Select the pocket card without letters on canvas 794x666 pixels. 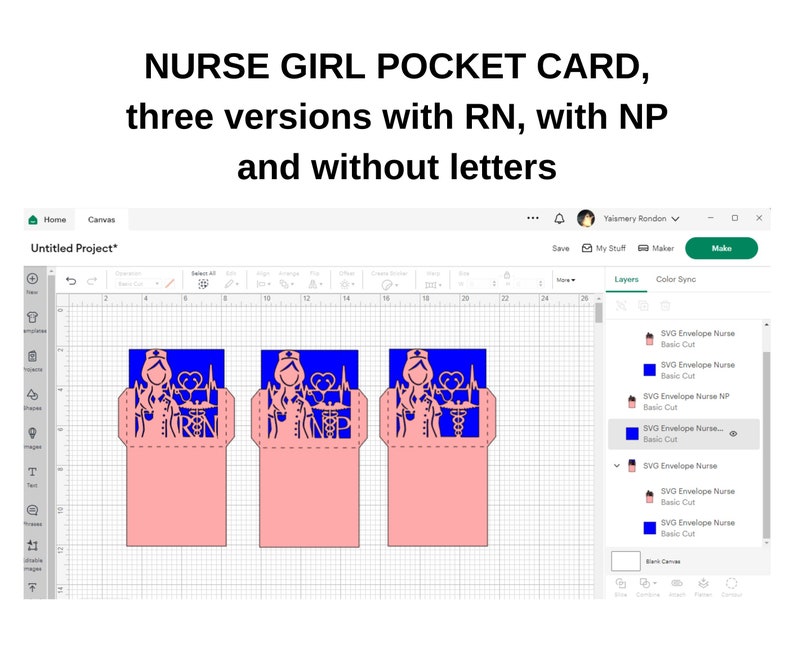(x=438, y=447)
